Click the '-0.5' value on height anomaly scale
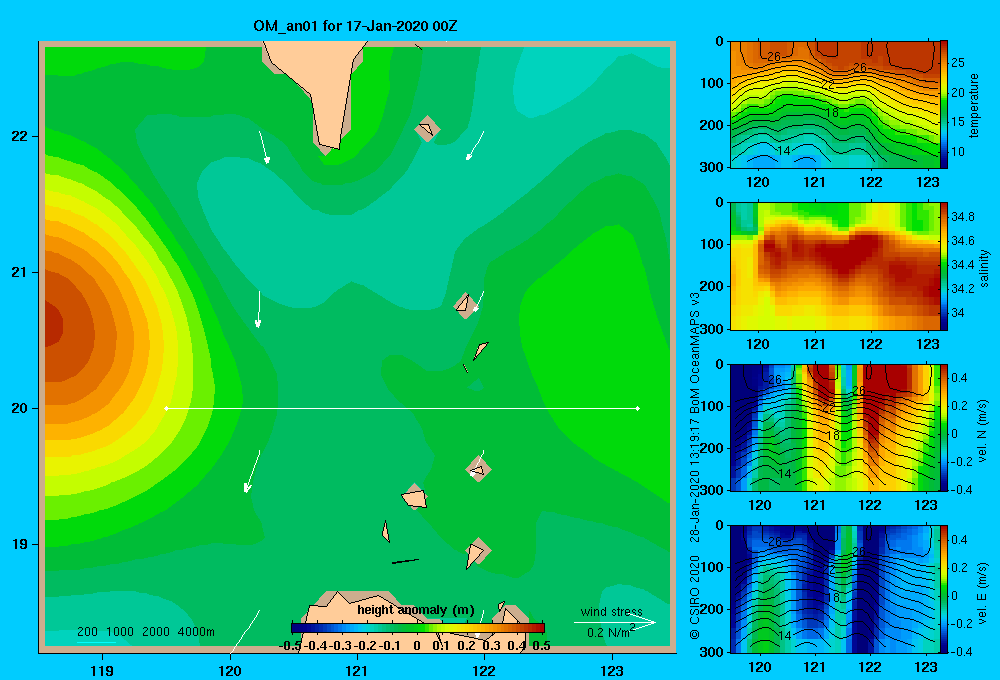Image resolution: width=1000 pixels, height=680 pixels. point(291,646)
